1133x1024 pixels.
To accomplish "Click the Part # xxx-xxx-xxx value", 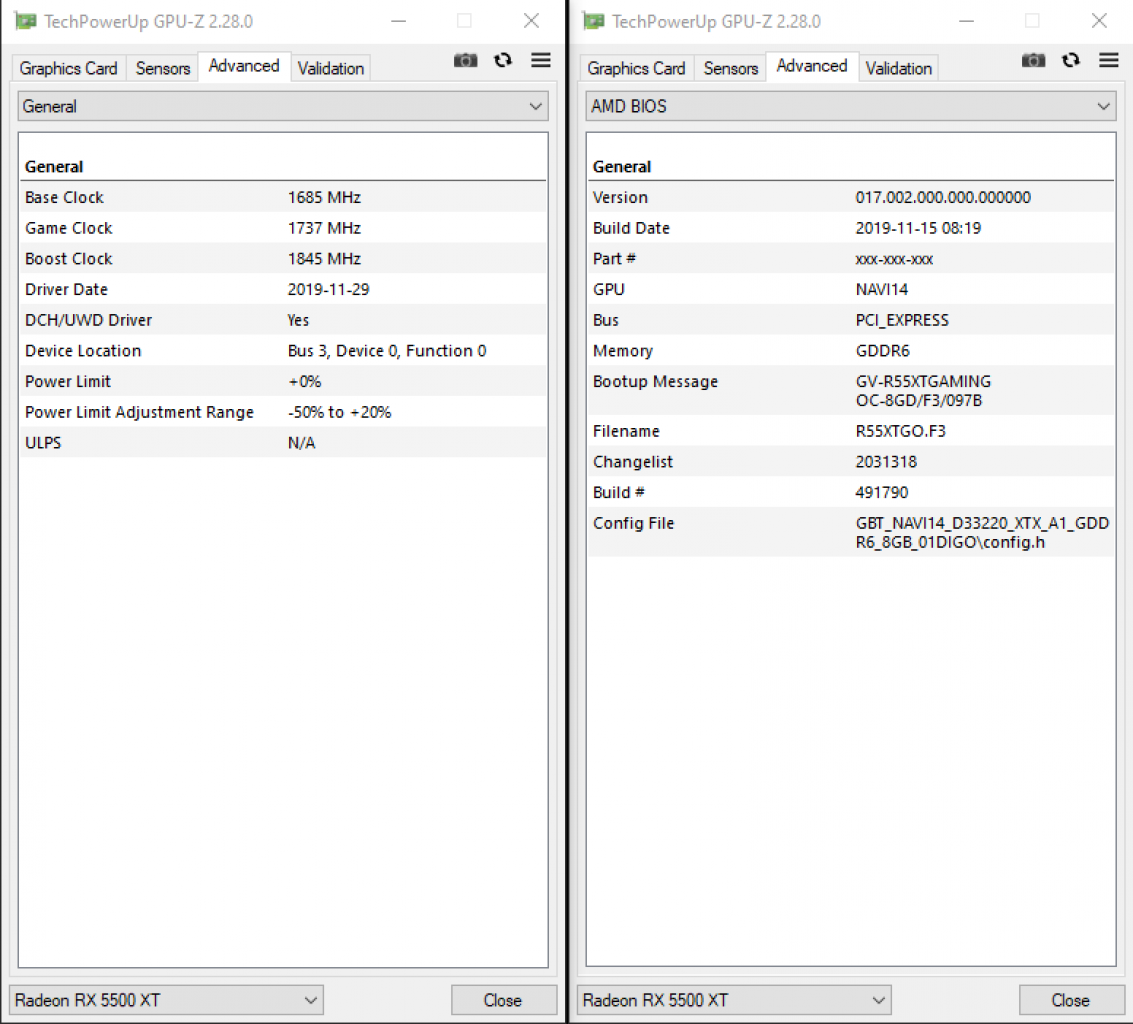I will pyautogui.click(x=895, y=259).
